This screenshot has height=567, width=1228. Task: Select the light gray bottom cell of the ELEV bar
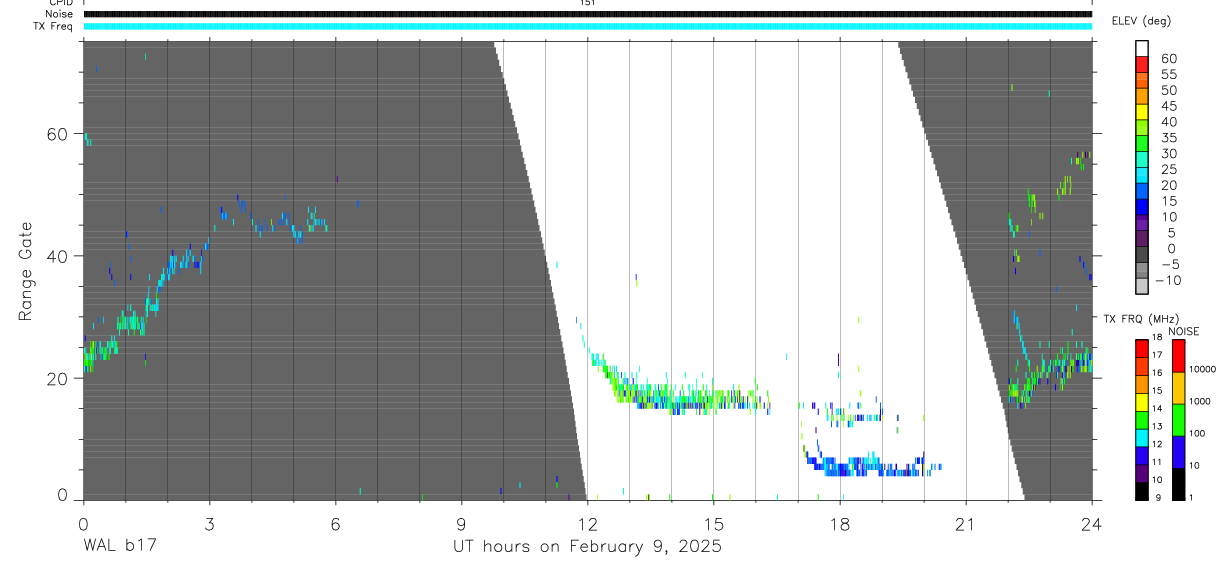tap(1142, 287)
